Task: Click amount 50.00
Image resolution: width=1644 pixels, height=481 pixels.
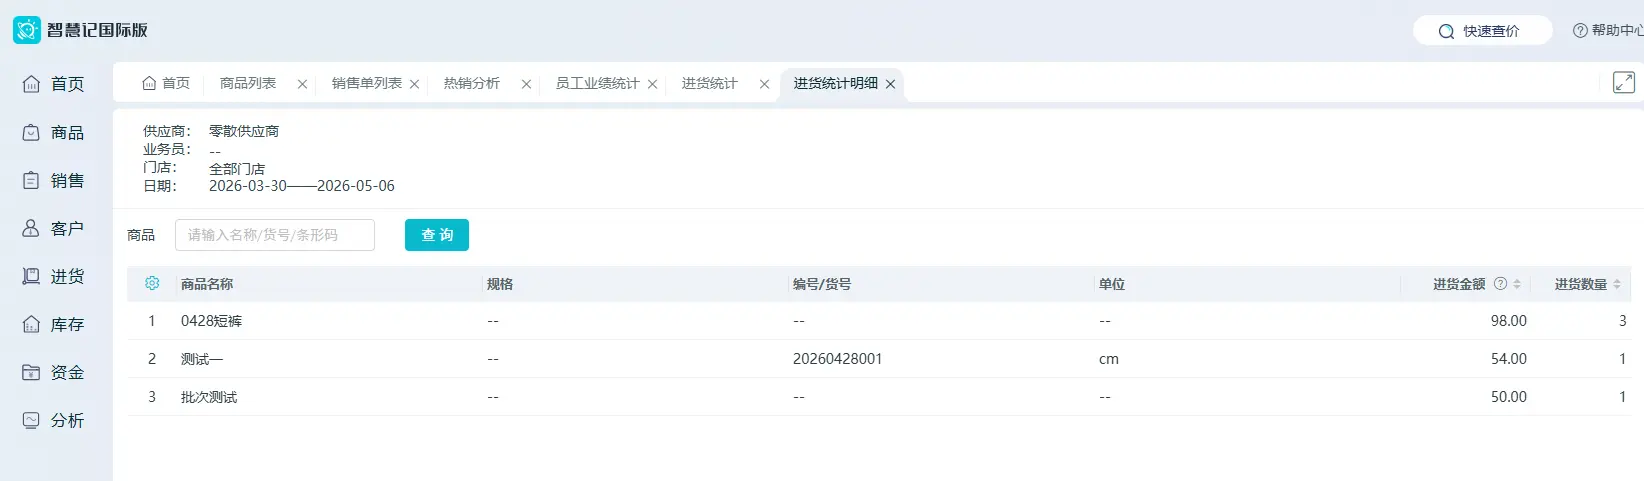Action: click(x=1509, y=397)
